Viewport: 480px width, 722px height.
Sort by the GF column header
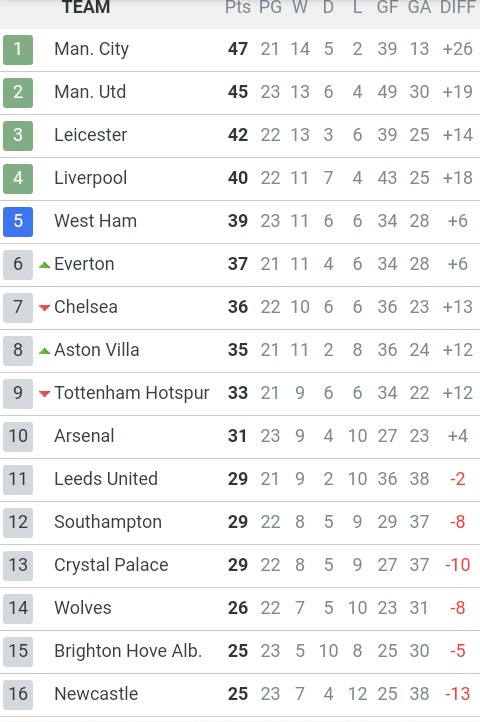click(387, 7)
